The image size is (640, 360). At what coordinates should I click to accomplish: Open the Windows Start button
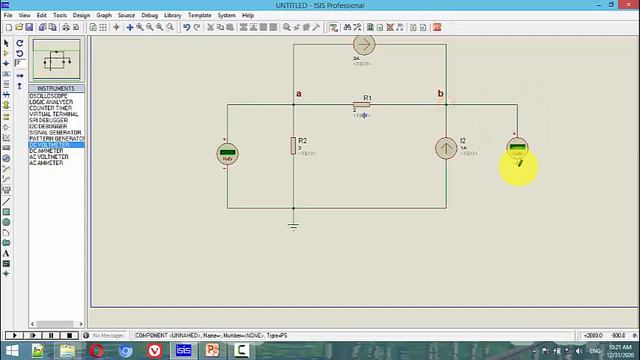click(12, 351)
